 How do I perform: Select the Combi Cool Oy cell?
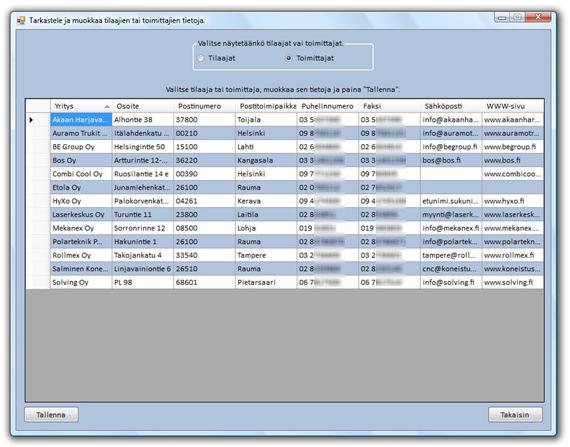click(81, 174)
